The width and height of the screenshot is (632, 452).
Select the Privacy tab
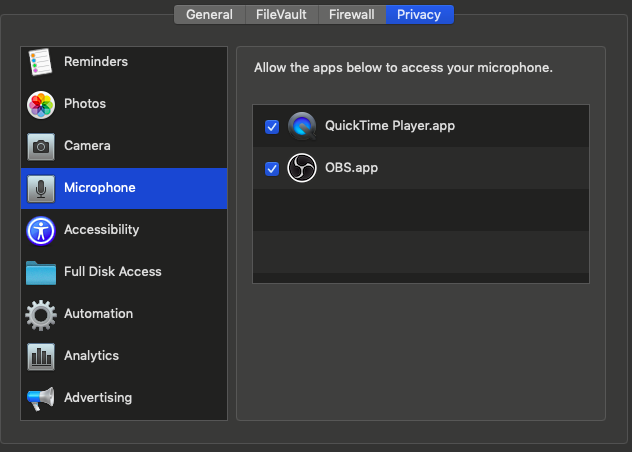click(420, 15)
